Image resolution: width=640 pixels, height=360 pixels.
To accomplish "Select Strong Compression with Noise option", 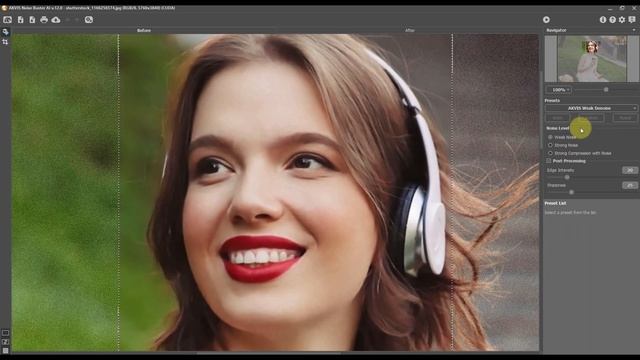I will coord(550,153).
